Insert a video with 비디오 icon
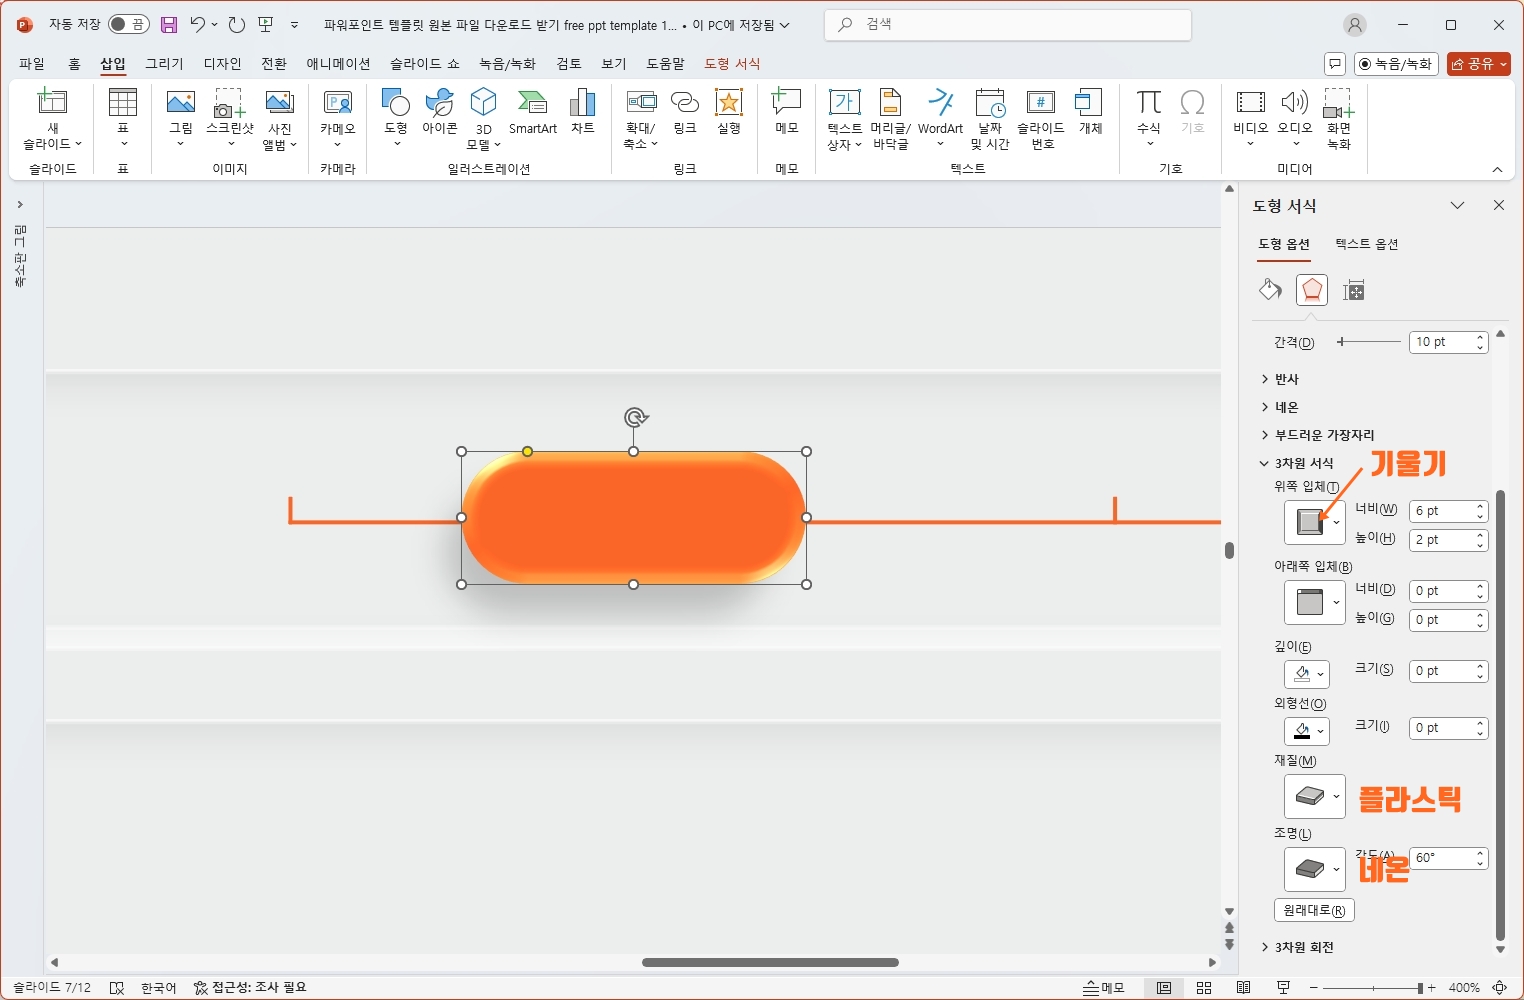The image size is (1524, 1000). tap(1251, 118)
